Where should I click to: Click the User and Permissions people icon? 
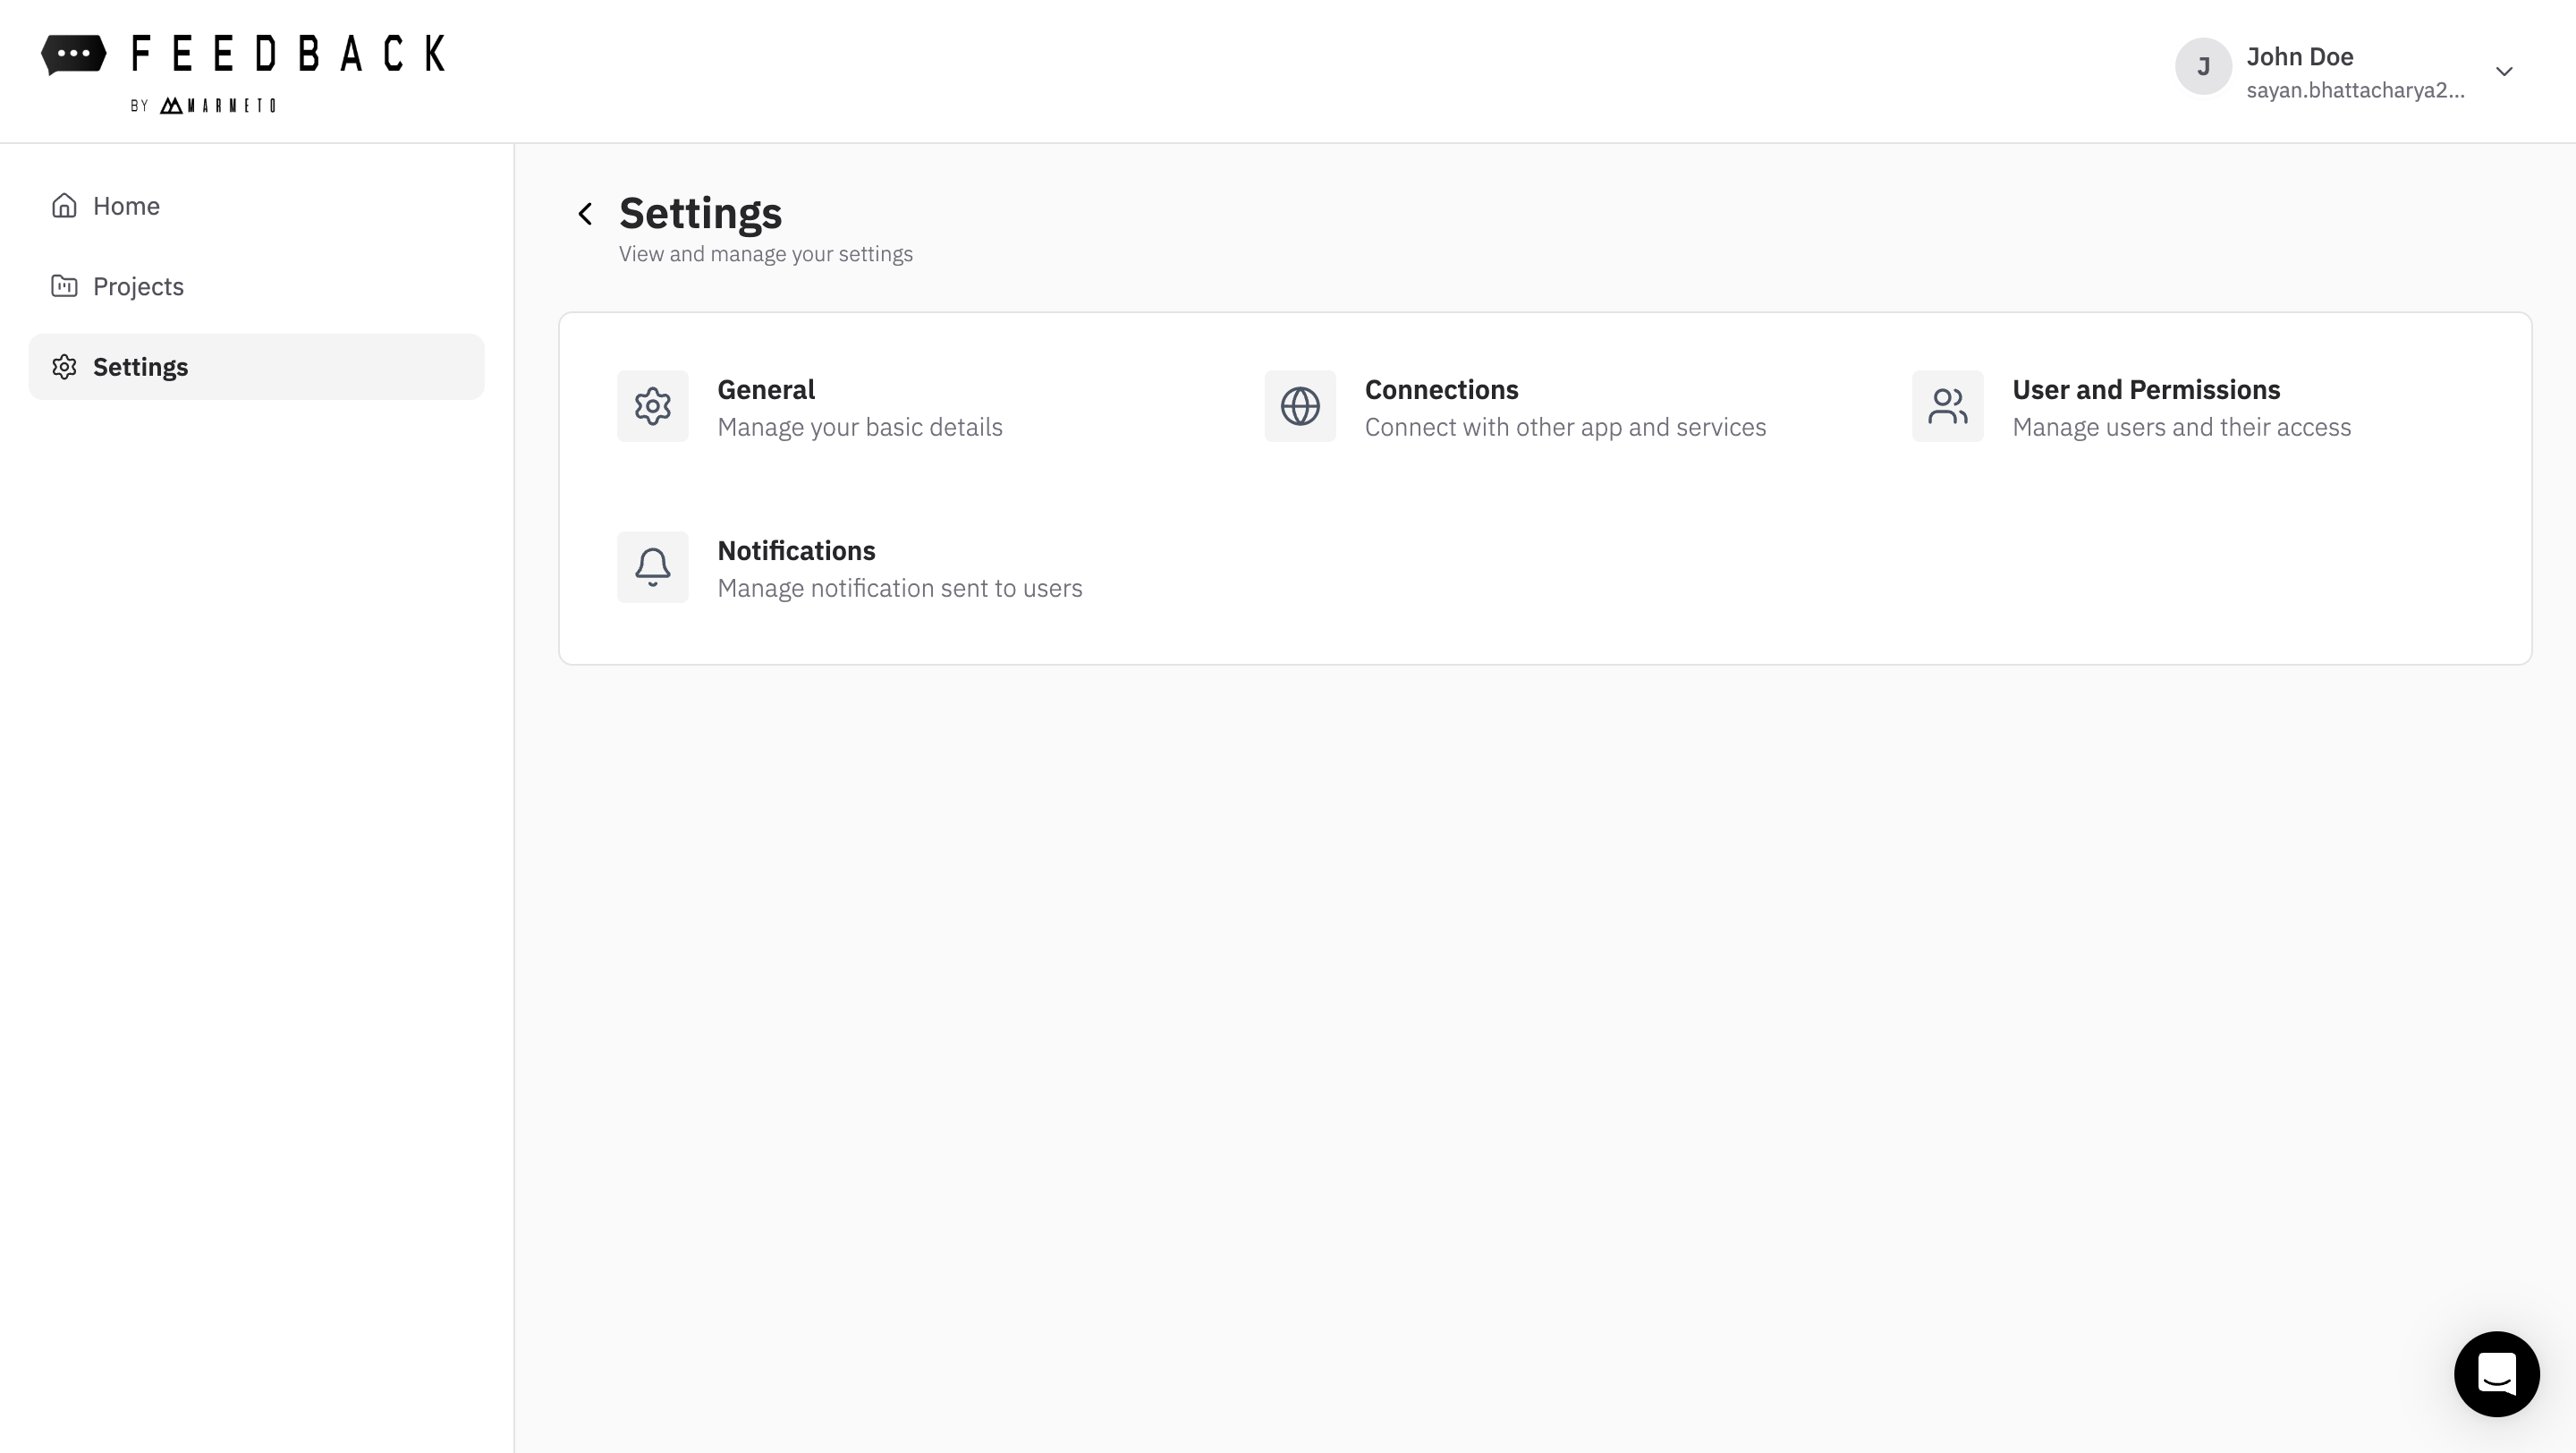(x=1947, y=406)
